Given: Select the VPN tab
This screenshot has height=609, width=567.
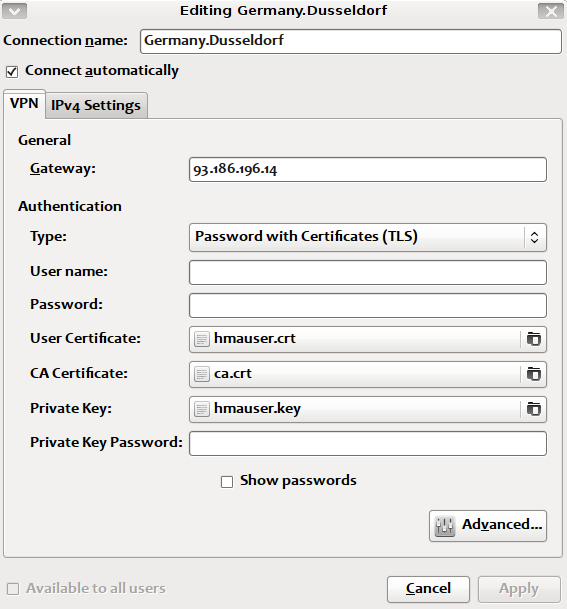Looking at the screenshot, I should (24, 104).
